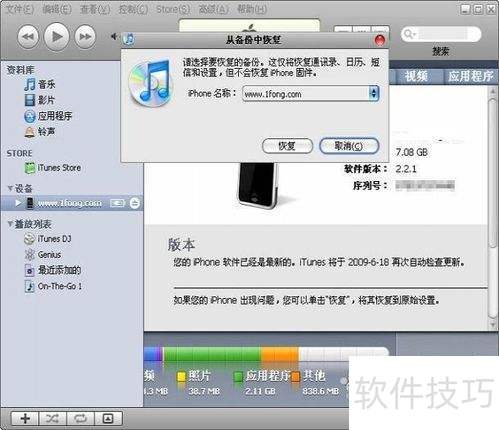Switch to the 应用程序 tab
This screenshot has width=499, height=430.
pos(470,77)
